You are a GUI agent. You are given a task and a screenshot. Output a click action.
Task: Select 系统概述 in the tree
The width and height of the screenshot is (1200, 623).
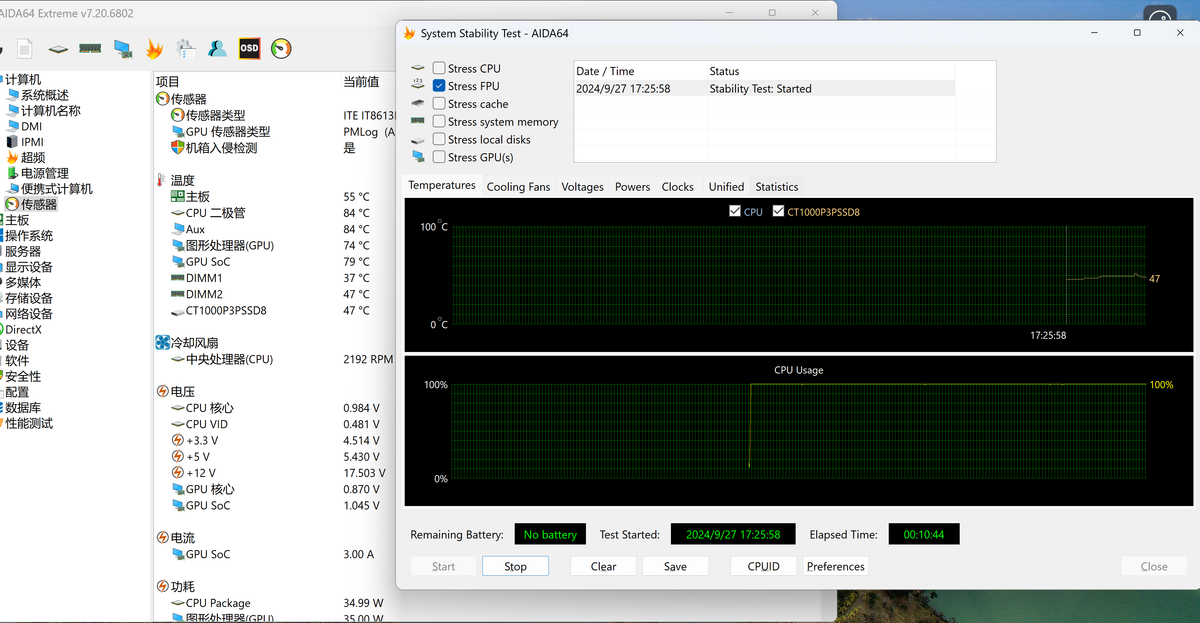click(45, 95)
